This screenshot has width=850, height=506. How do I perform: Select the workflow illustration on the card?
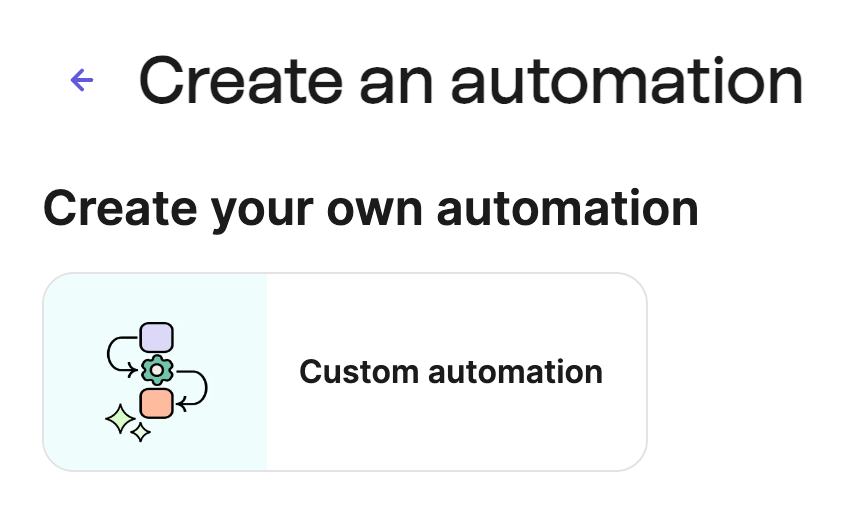click(156, 382)
